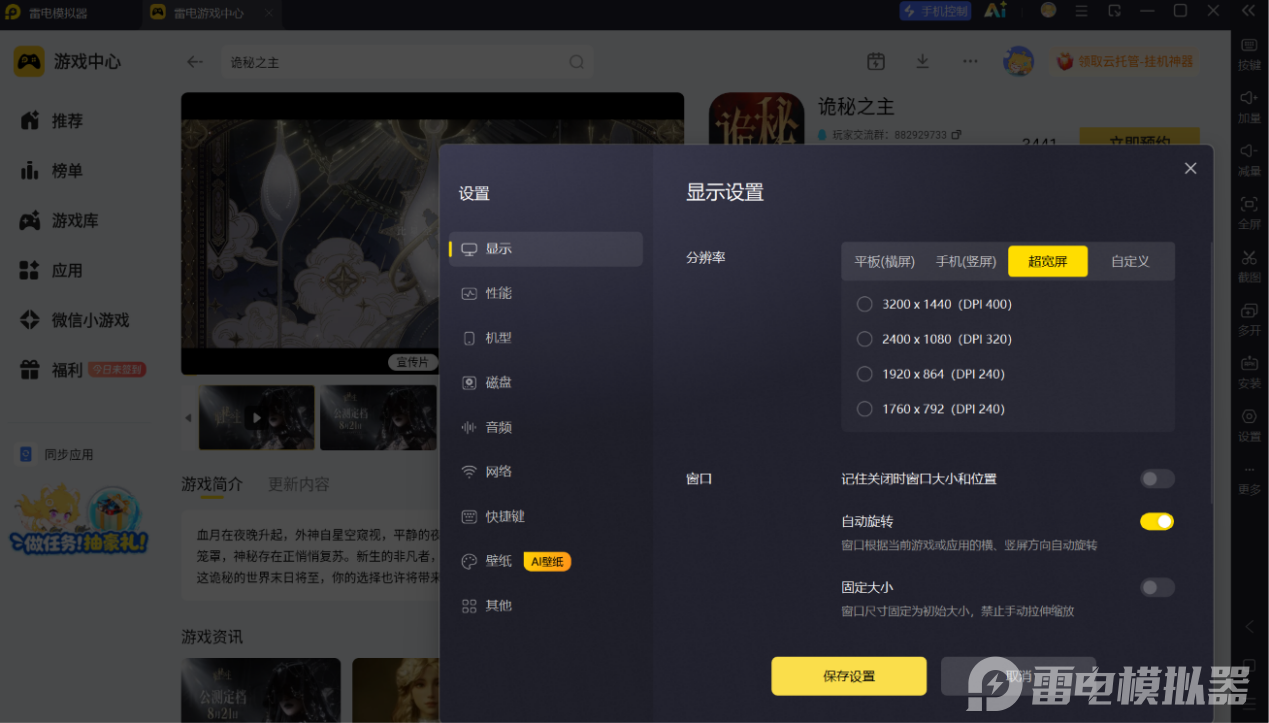The image size is (1269, 723).
Task: Open 微信小游戏 in game center sidebar
Action: pyautogui.click(x=76, y=321)
